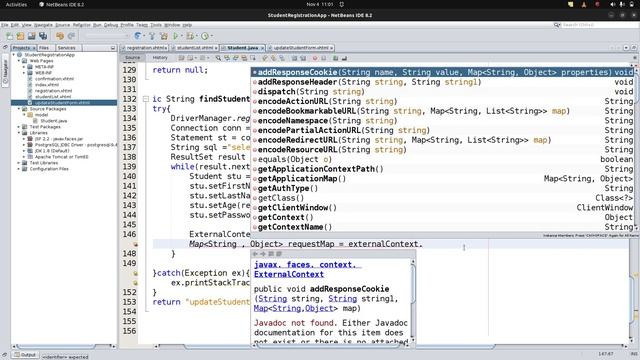Click the Output button in status bar
640x360 pixels.
point(25,355)
